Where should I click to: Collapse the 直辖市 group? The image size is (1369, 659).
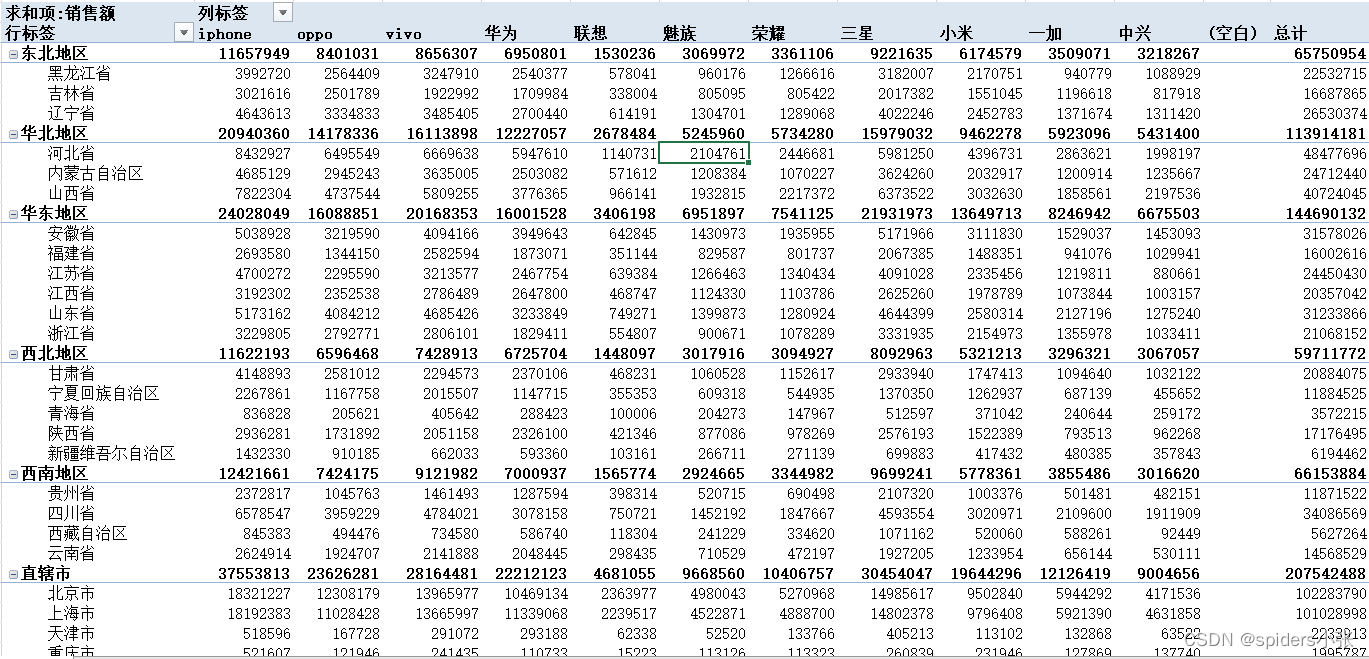point(13,573)
